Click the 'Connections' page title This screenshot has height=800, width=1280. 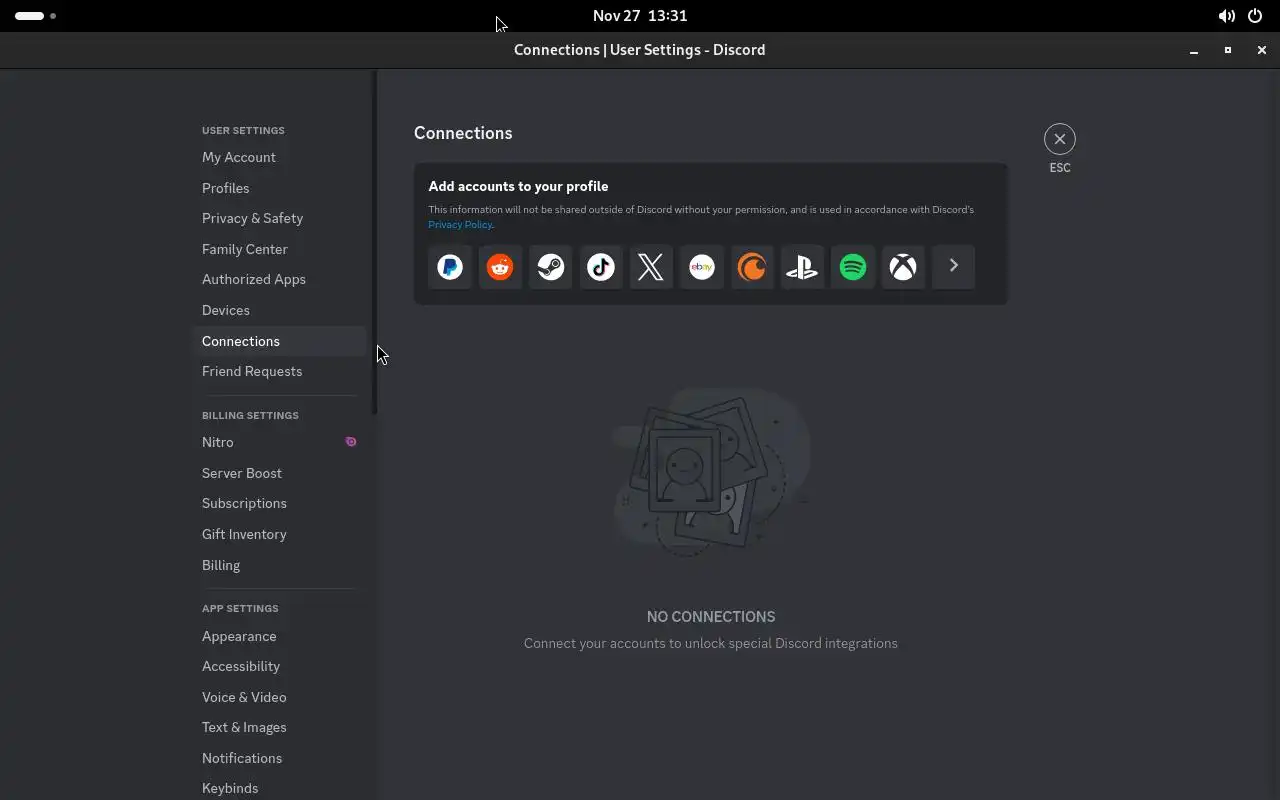(x=463, y=133)
